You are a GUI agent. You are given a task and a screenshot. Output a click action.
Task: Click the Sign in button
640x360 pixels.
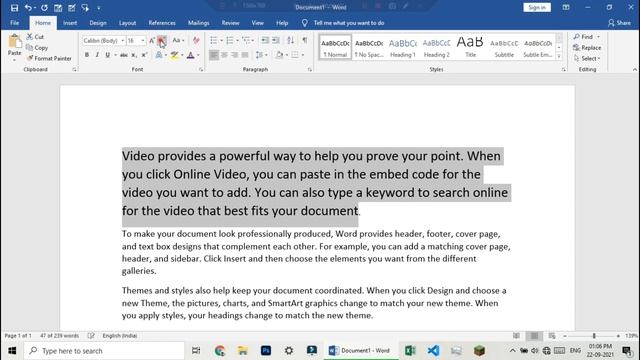click(x=537, y=7)
